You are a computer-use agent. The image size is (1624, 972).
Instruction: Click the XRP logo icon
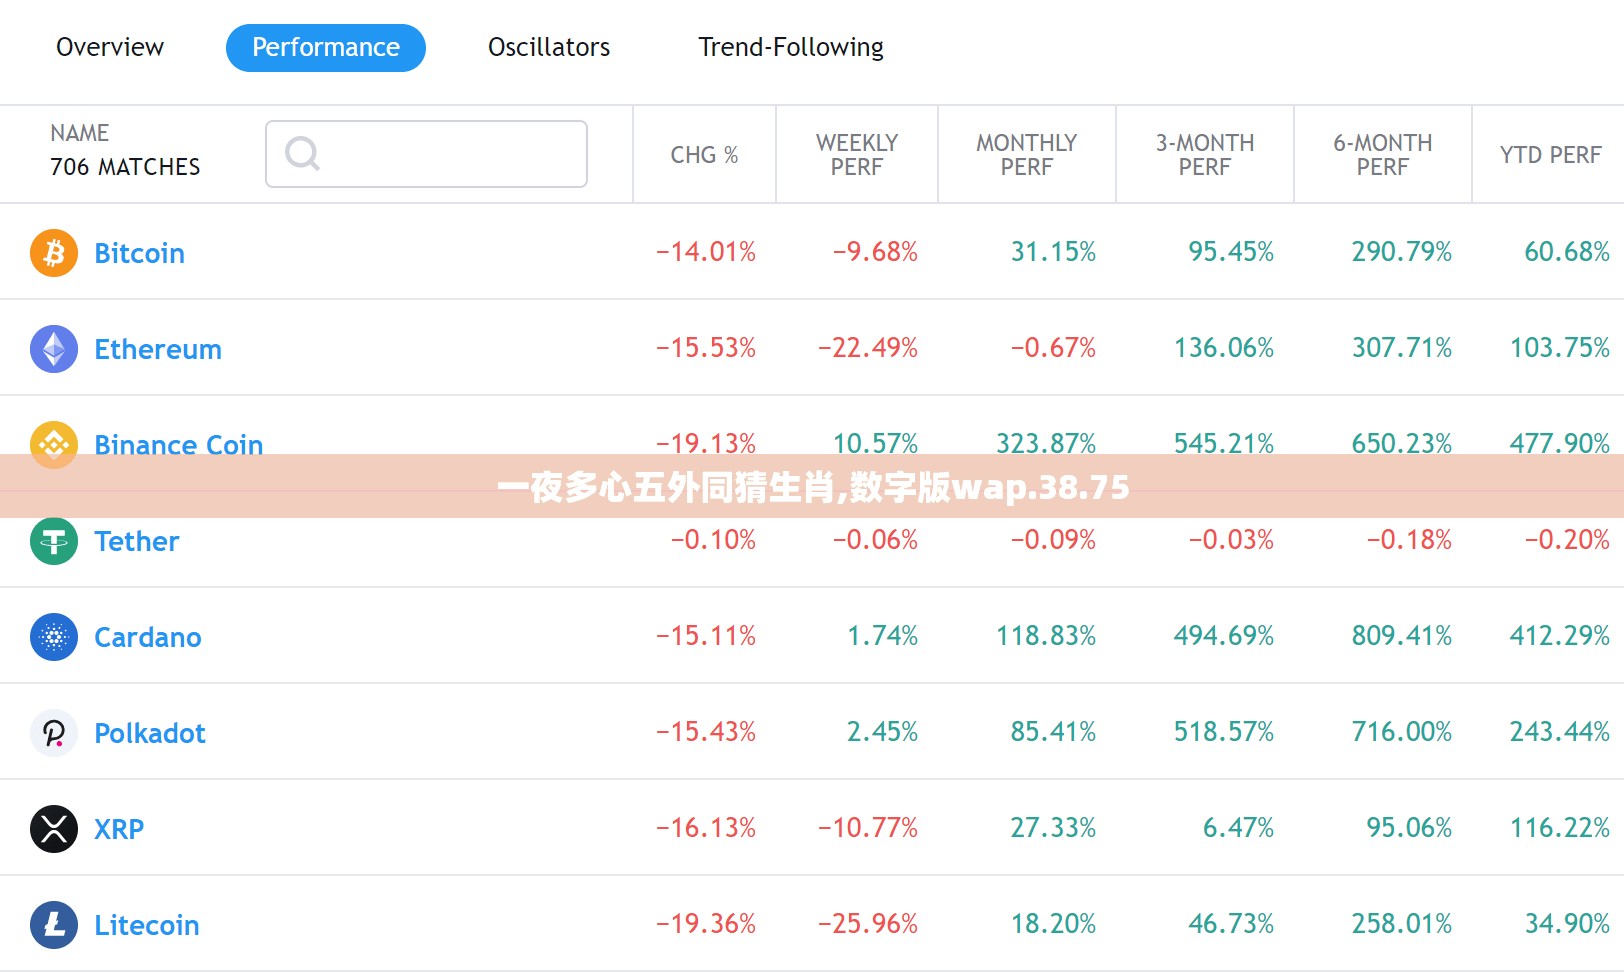point(54,829)
